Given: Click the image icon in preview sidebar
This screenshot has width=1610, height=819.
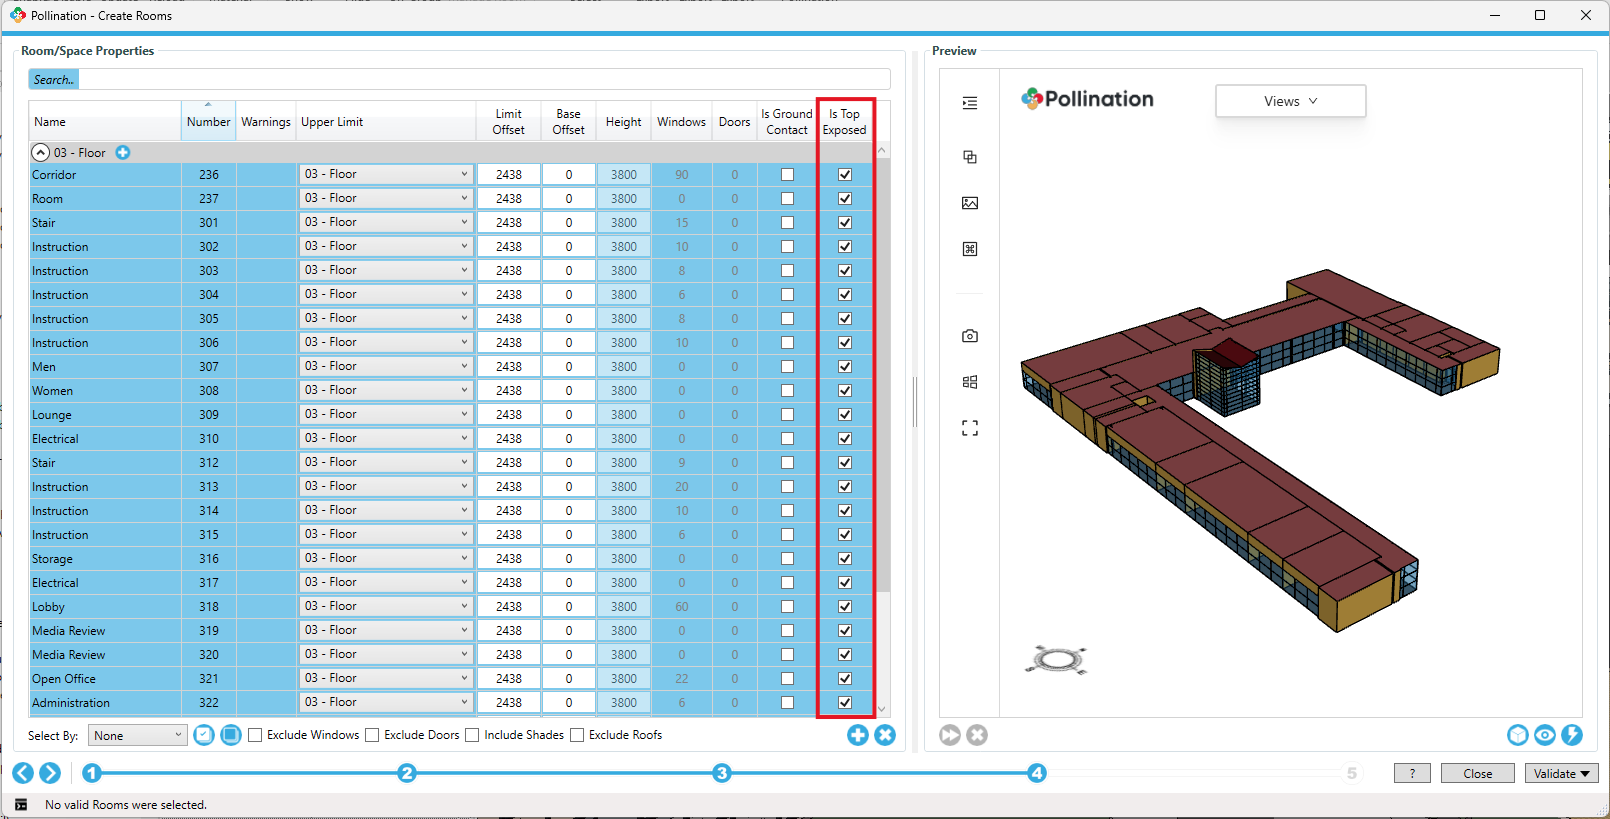Looking at the screenshot, I should click(x=969, y=203).
